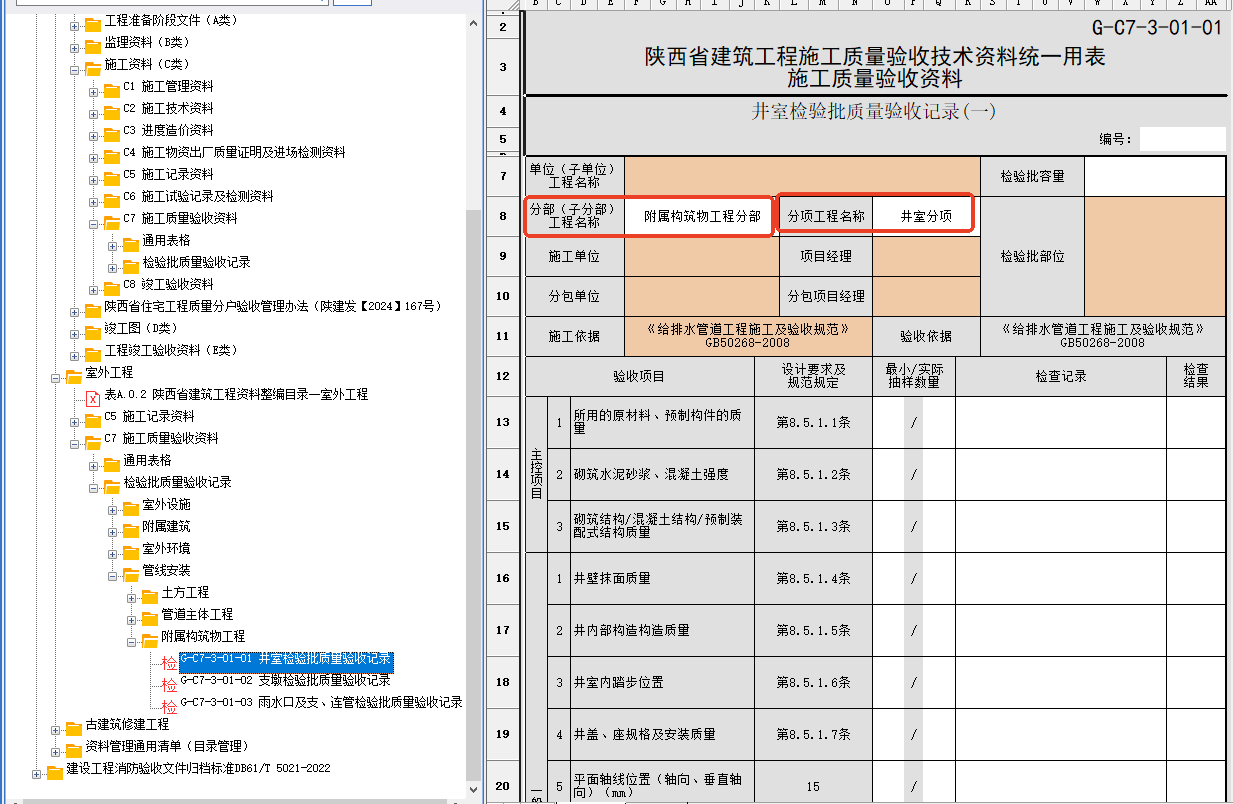1233x804 pixels.
Task: Select the 管道主体工程 tree entry
Action: click(x=197, y=615)
